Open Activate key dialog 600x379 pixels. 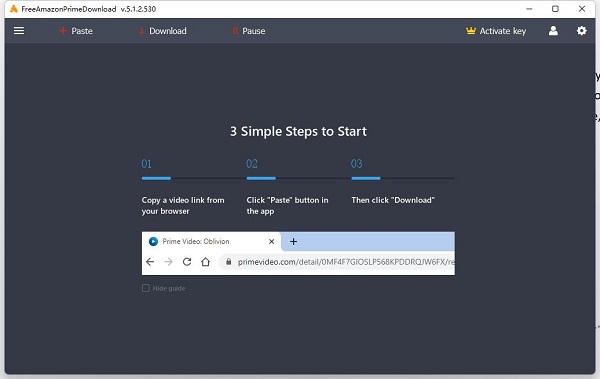coord(496,31)
